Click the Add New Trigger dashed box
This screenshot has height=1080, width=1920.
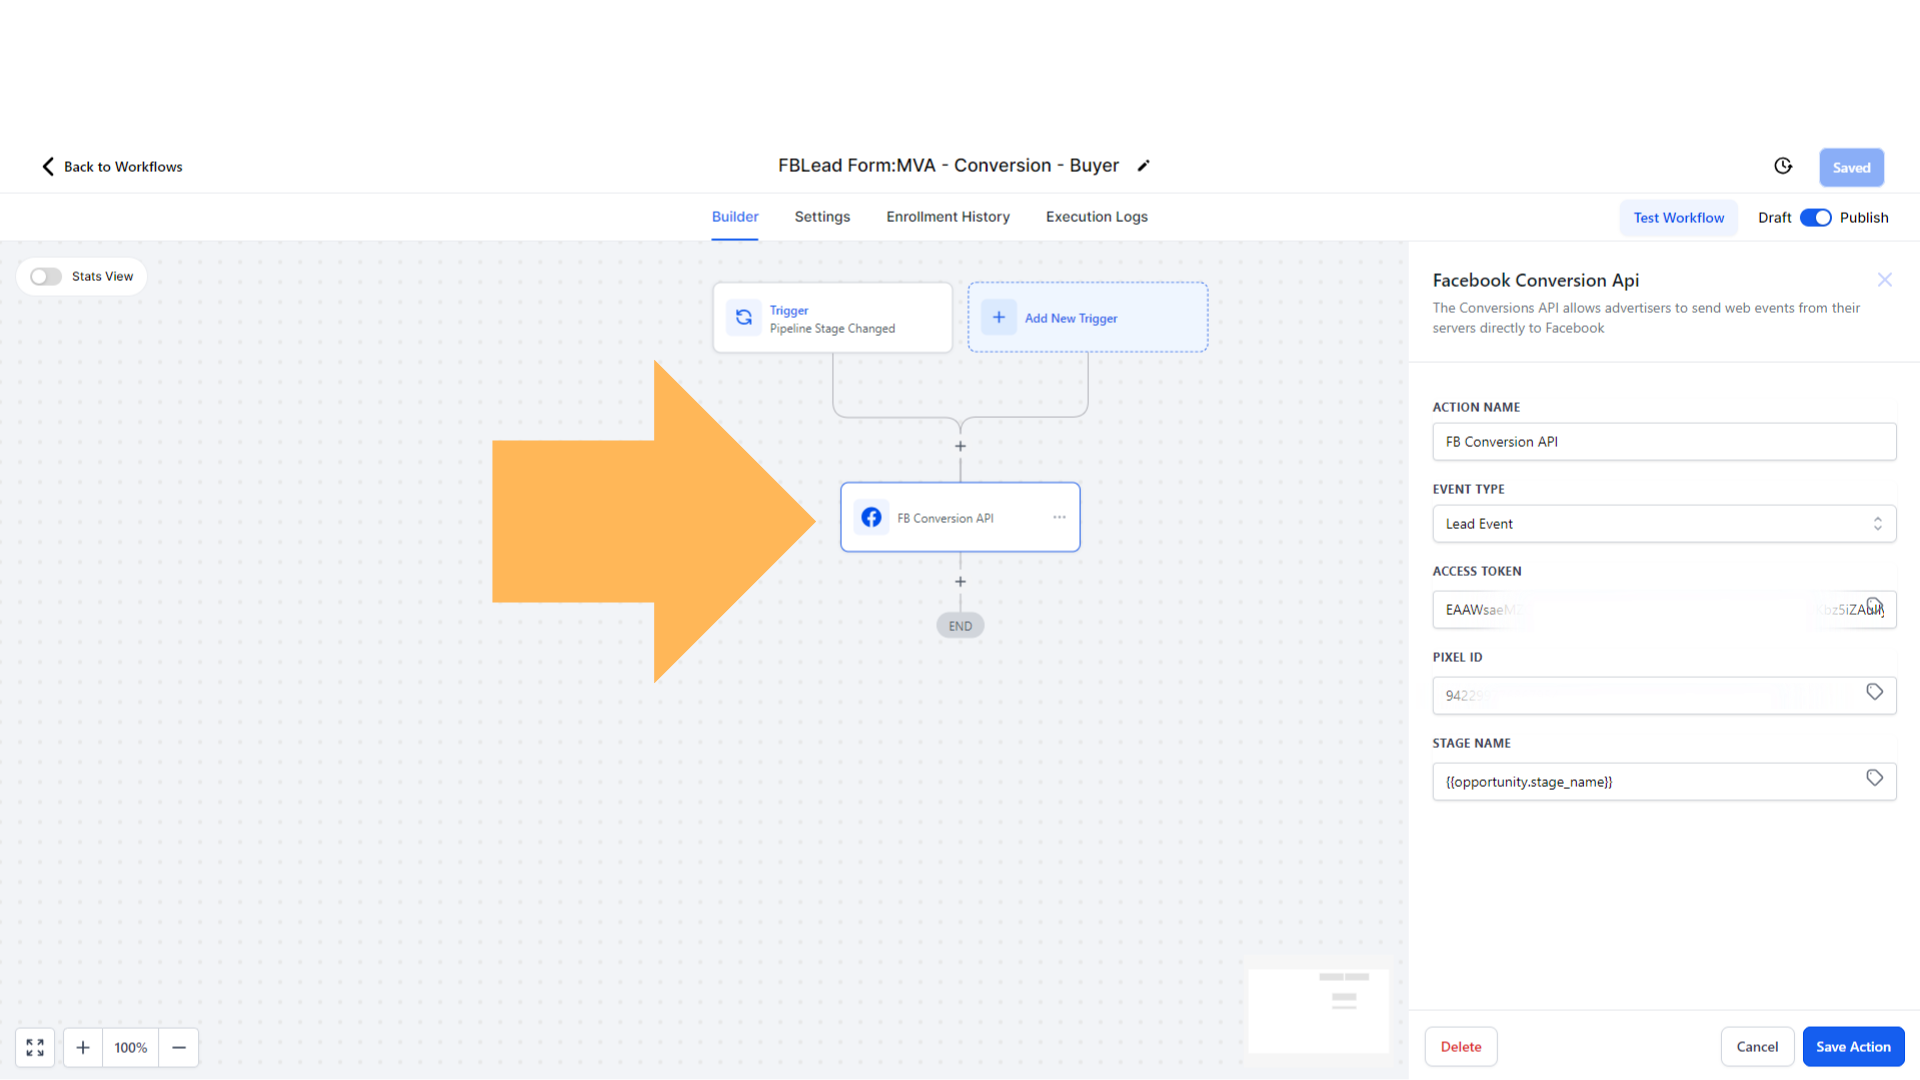point(1087,318)
